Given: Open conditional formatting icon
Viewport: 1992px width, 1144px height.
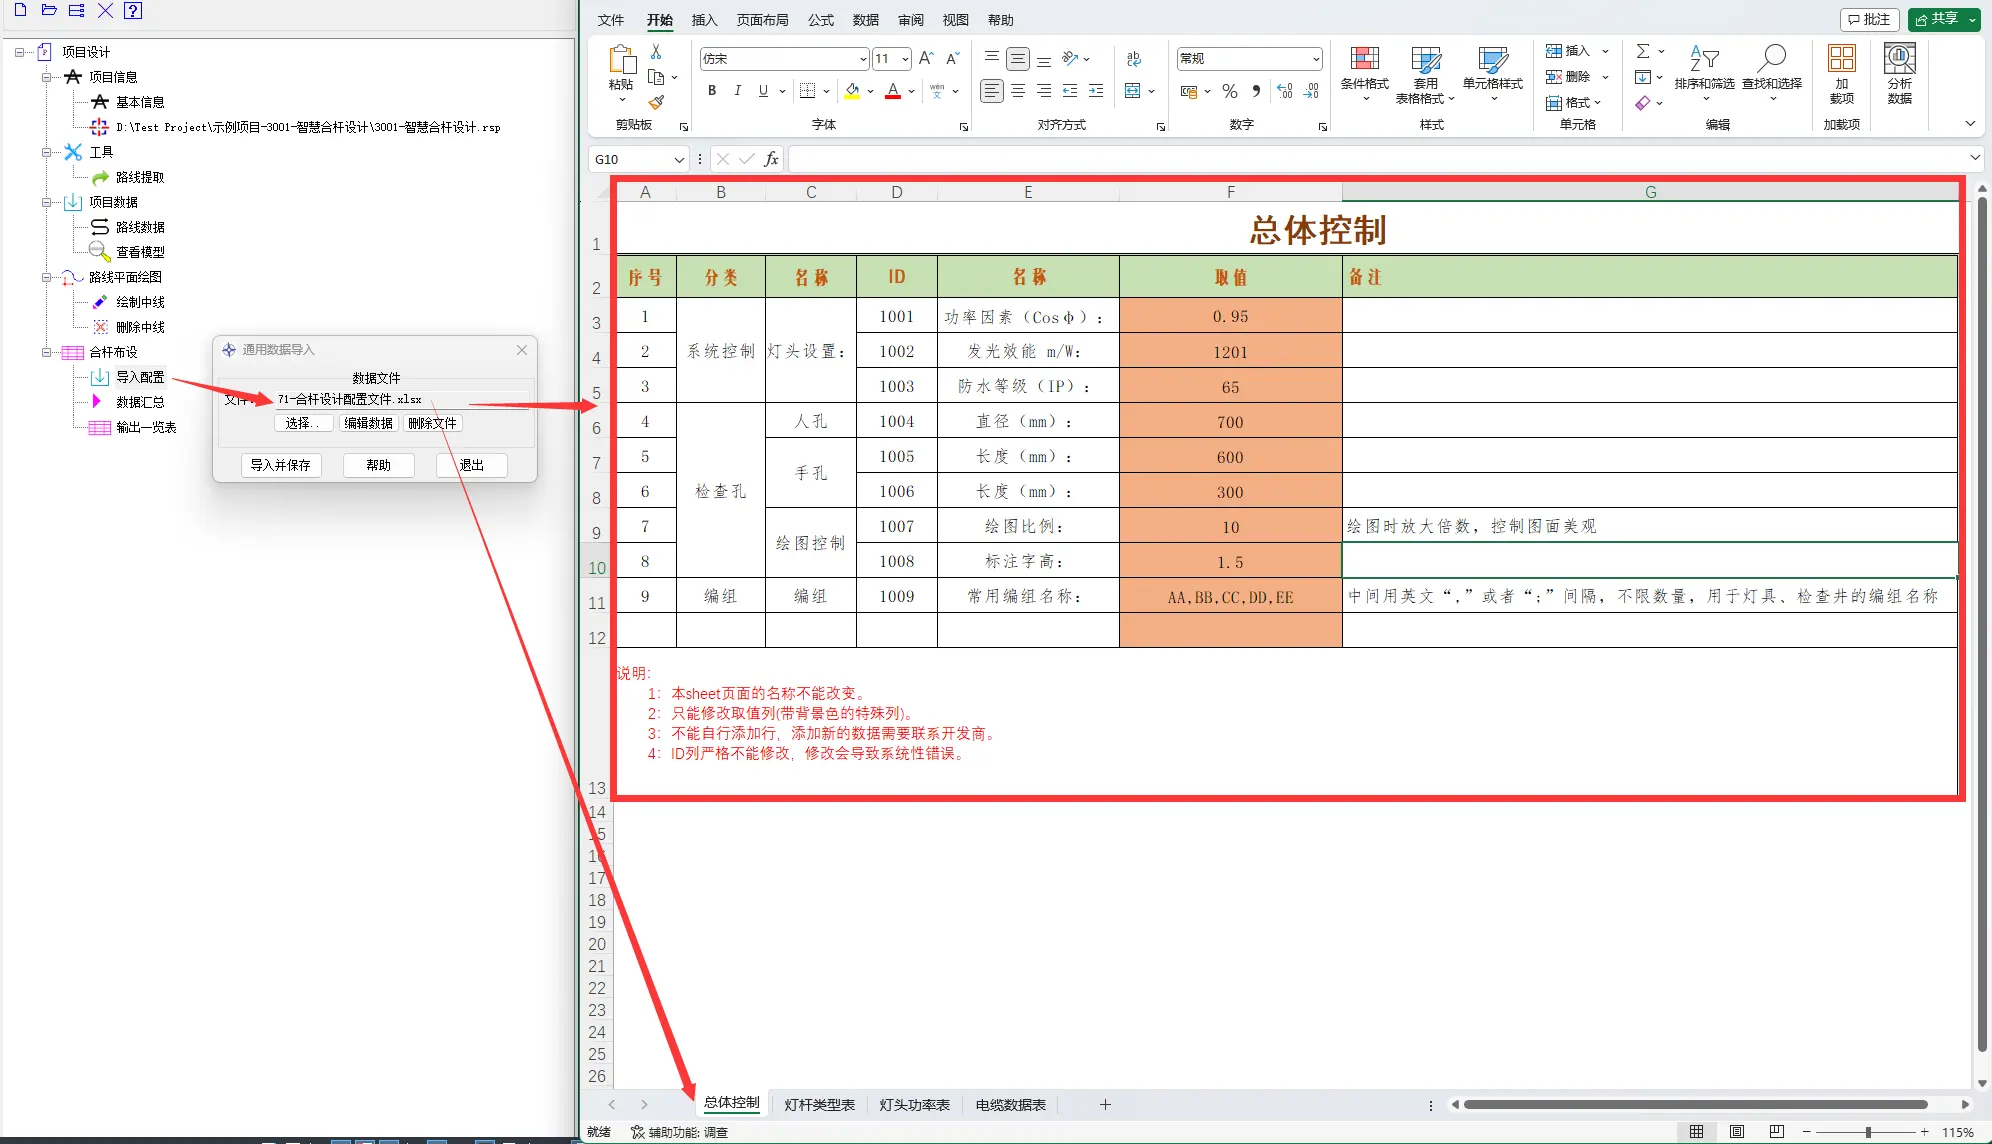Looking at the screenshot, I should coord(1364,60).
